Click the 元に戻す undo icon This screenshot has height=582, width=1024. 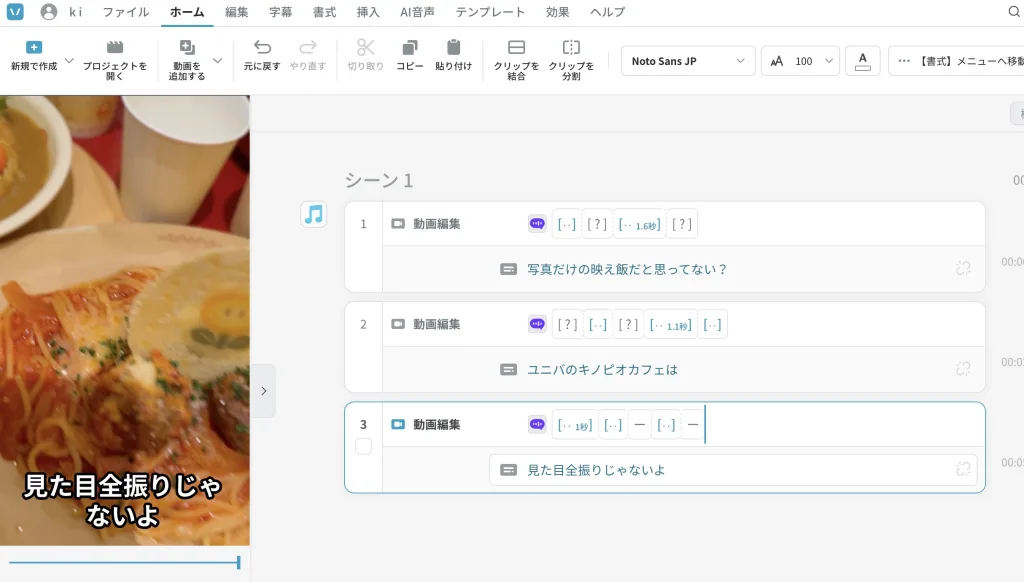[x=262, y=47]
